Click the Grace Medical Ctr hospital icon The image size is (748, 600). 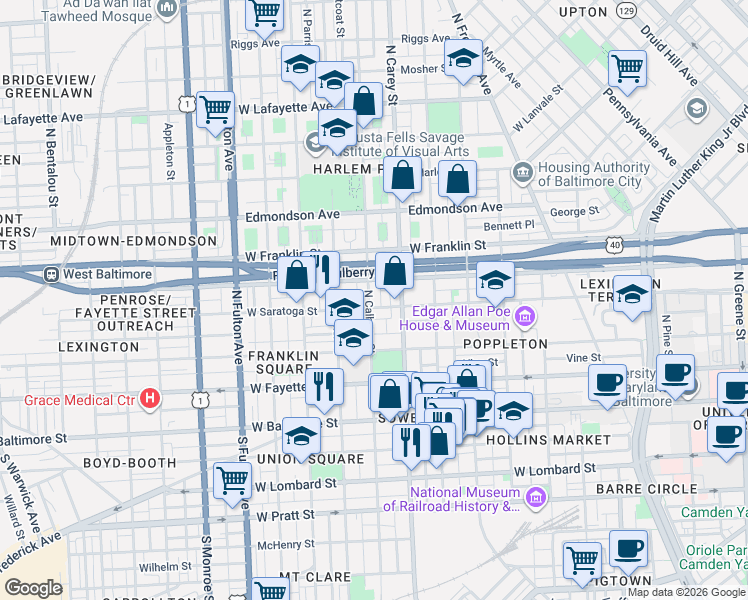(x=150, y=399)
